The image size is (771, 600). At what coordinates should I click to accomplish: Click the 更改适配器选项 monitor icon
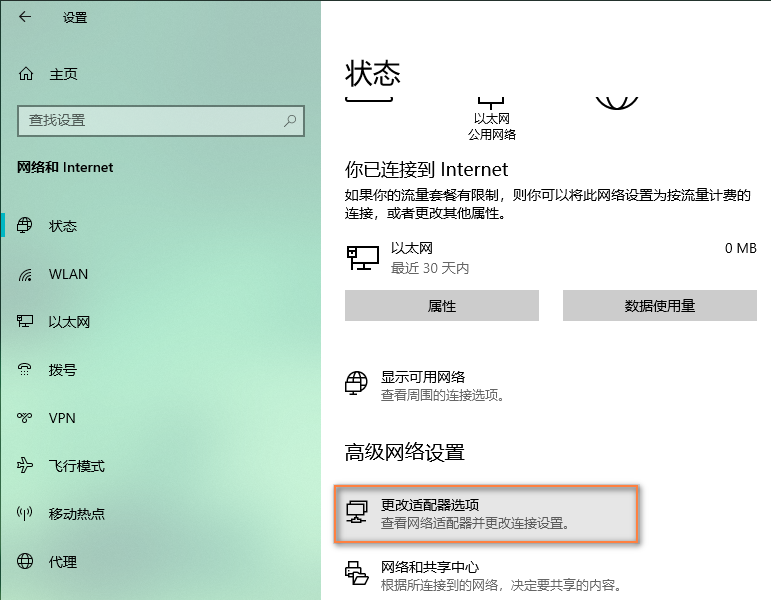click(x=356, y=512)
